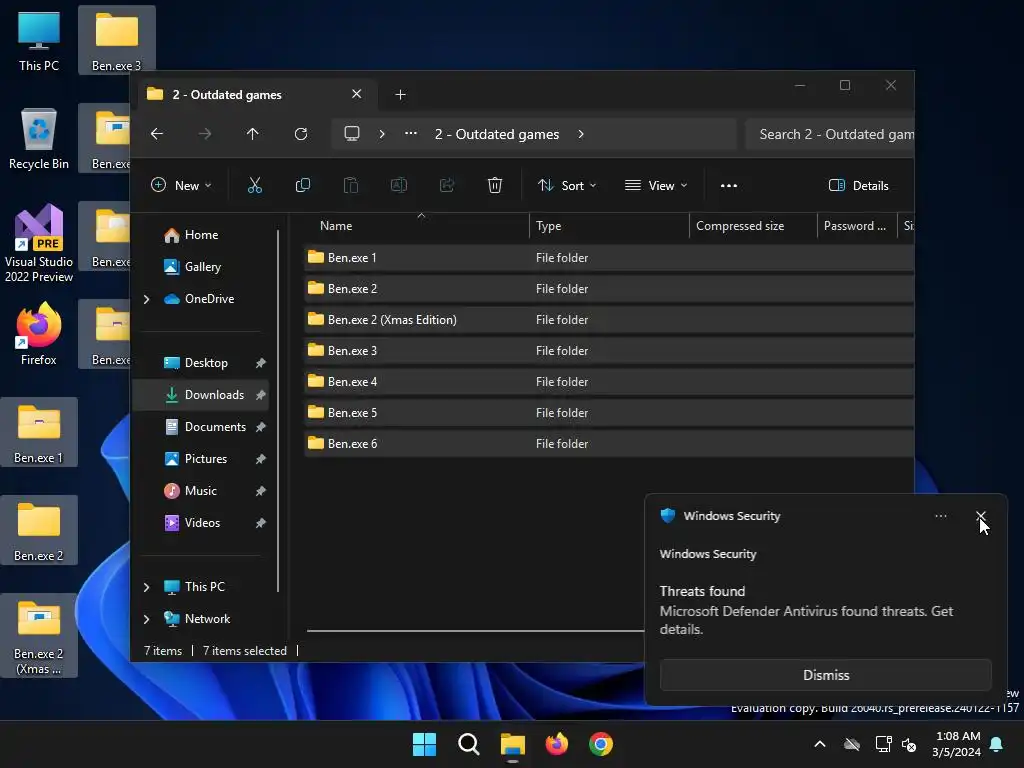Select Visual Studio 2022 Preview shortcut
The height and width of the screenshot is (768, 1024).
tap(39, 244)
